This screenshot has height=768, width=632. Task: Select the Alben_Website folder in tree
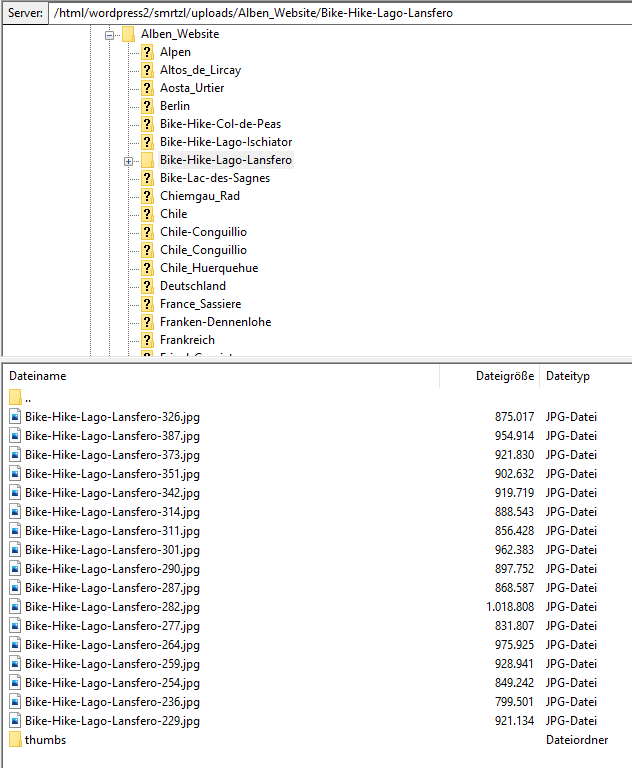[x=180, y=34]
